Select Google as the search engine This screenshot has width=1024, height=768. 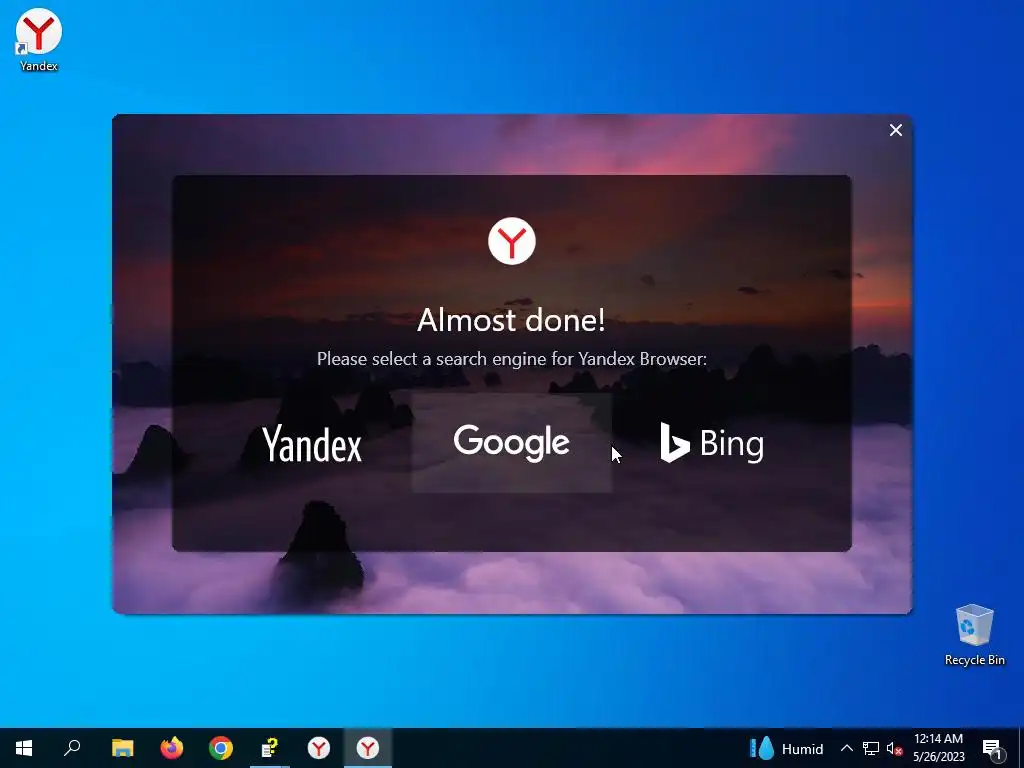(511, 443)
